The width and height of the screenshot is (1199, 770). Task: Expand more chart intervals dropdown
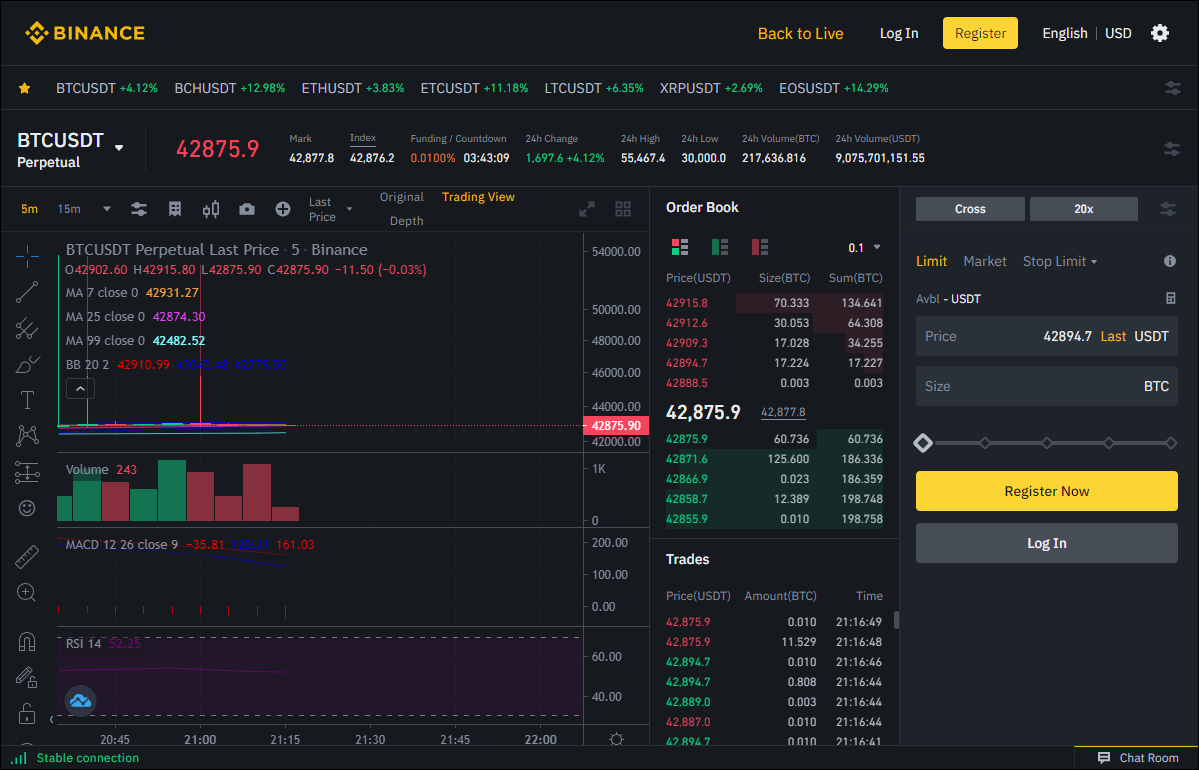click(107, 209)
